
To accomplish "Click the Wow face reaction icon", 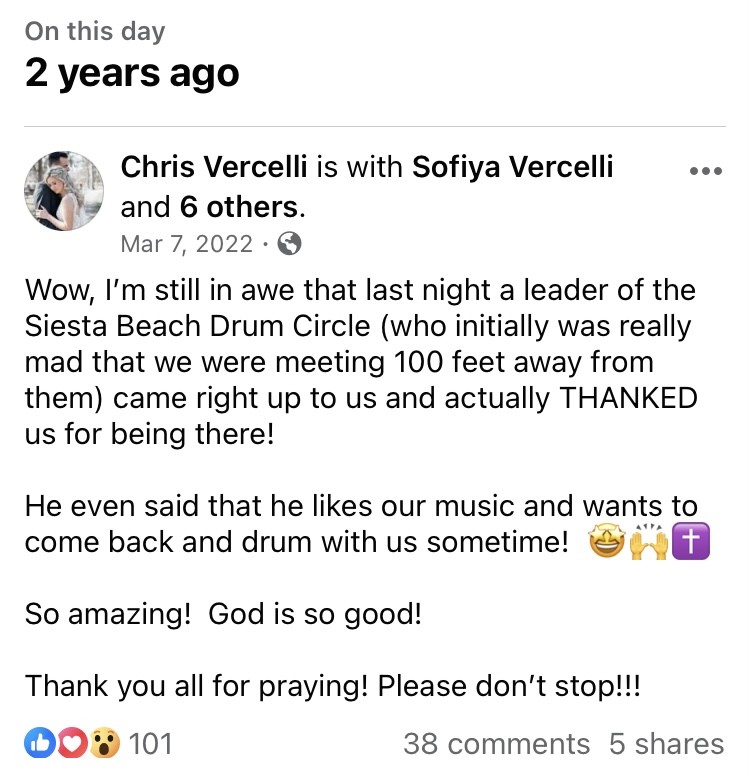I will (105, 743).
